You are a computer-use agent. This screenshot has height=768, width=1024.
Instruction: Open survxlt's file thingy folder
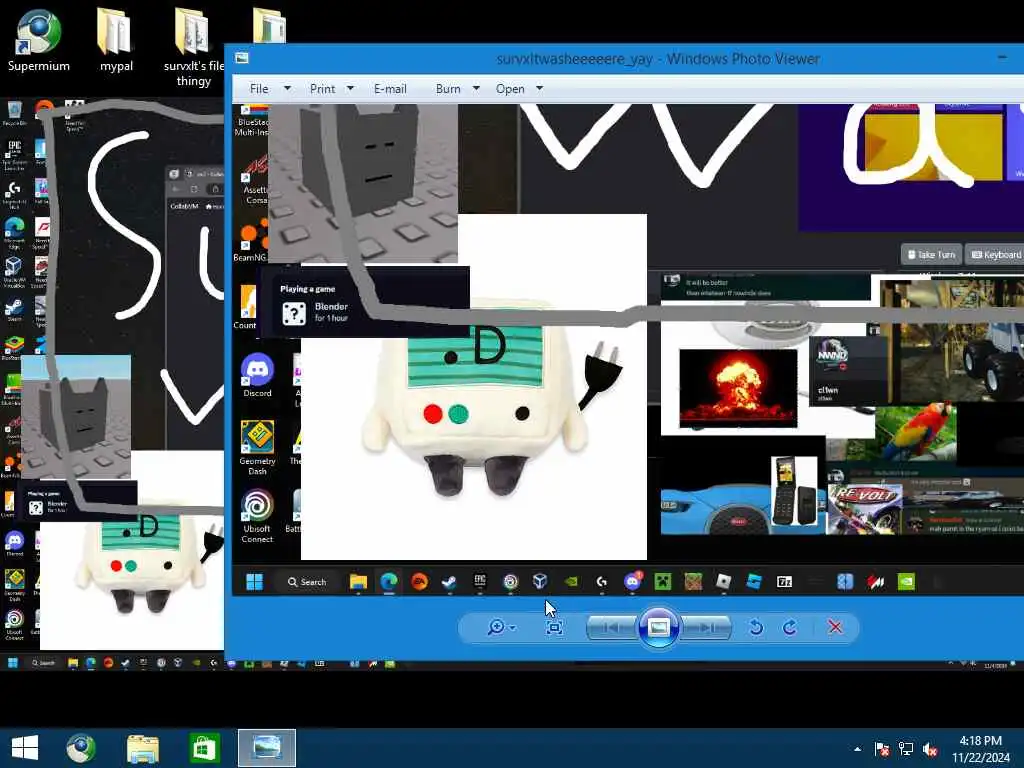click(193, 48)
